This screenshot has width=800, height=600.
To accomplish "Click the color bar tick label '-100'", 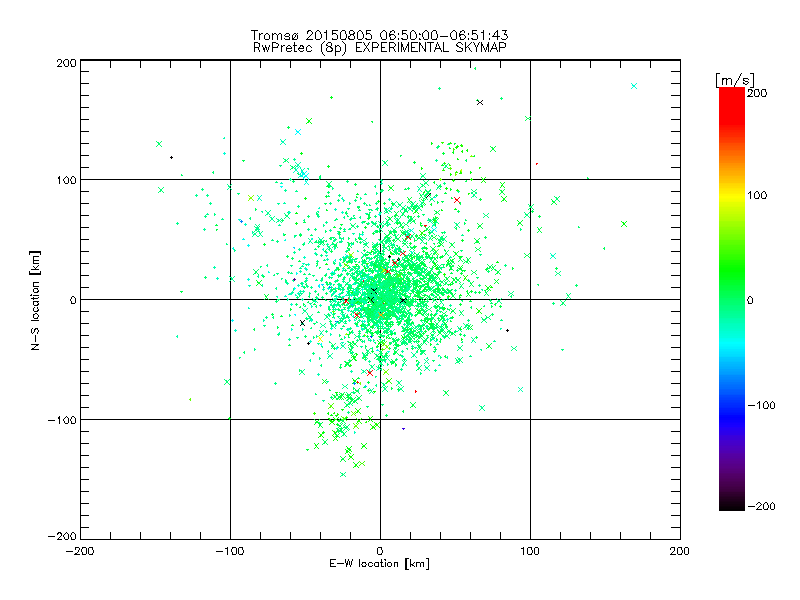I will 761,405.
